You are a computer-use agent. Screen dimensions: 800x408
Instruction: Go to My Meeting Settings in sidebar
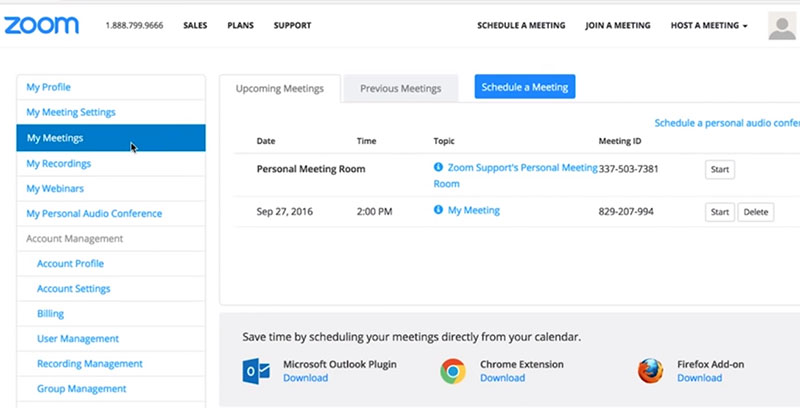coord(71,112)
